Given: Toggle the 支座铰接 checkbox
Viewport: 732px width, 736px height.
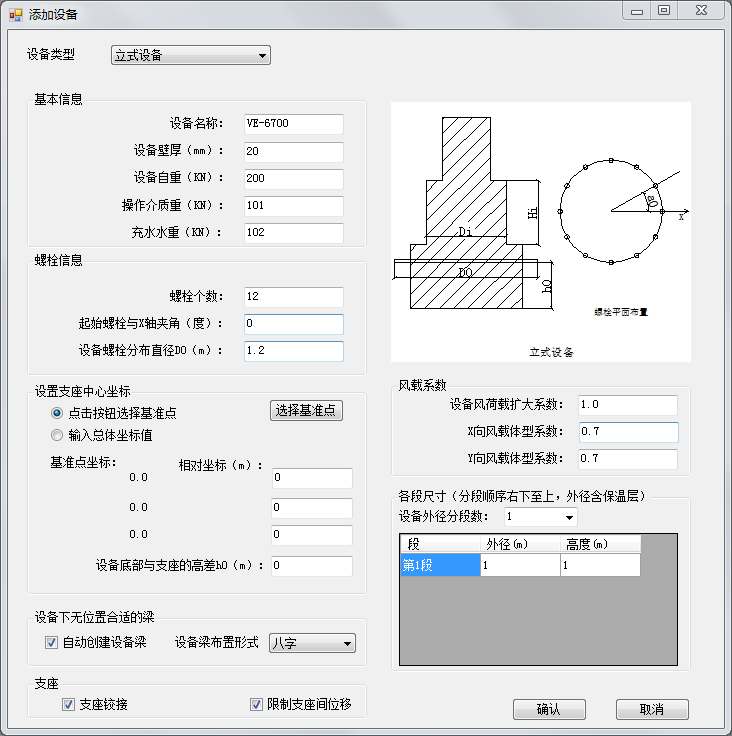Looking at the screenshot, I should [x=69, y=705].
